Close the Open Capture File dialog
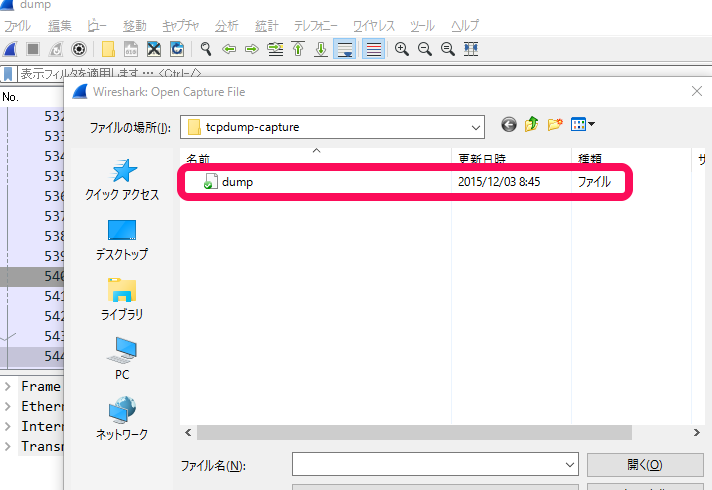The height and width of the screenshot is (490, 712). [x=697, y=91]
